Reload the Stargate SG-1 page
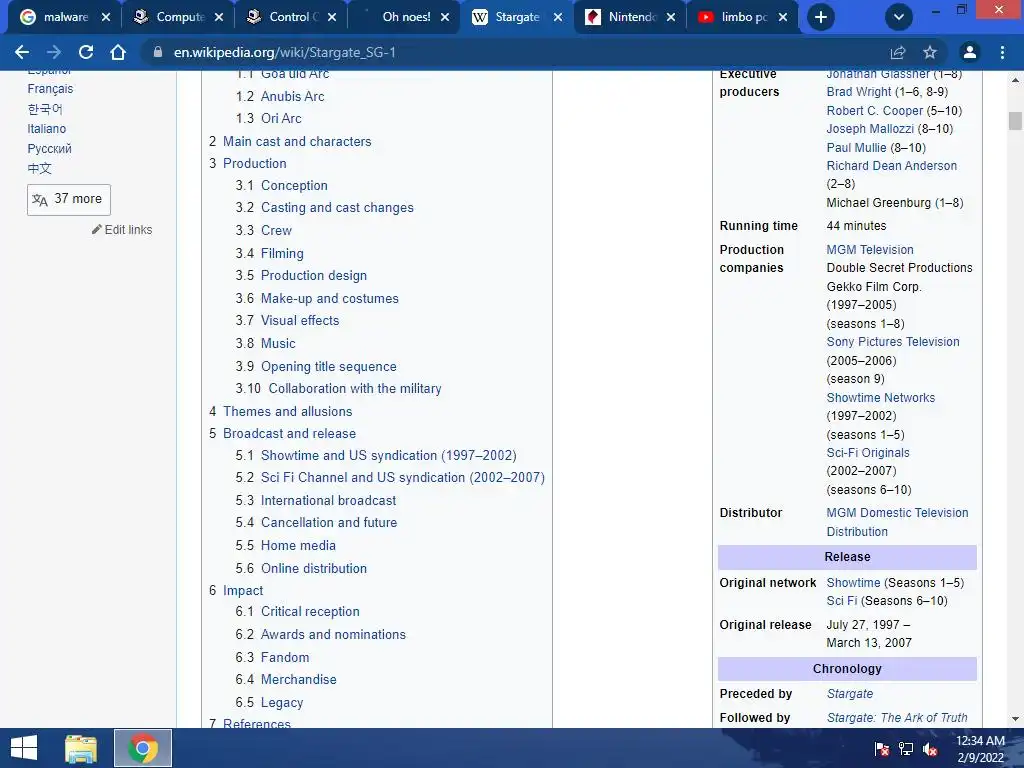Viewport: 1024px width, 768px height. pyautogui.click(x=86, y=52)
